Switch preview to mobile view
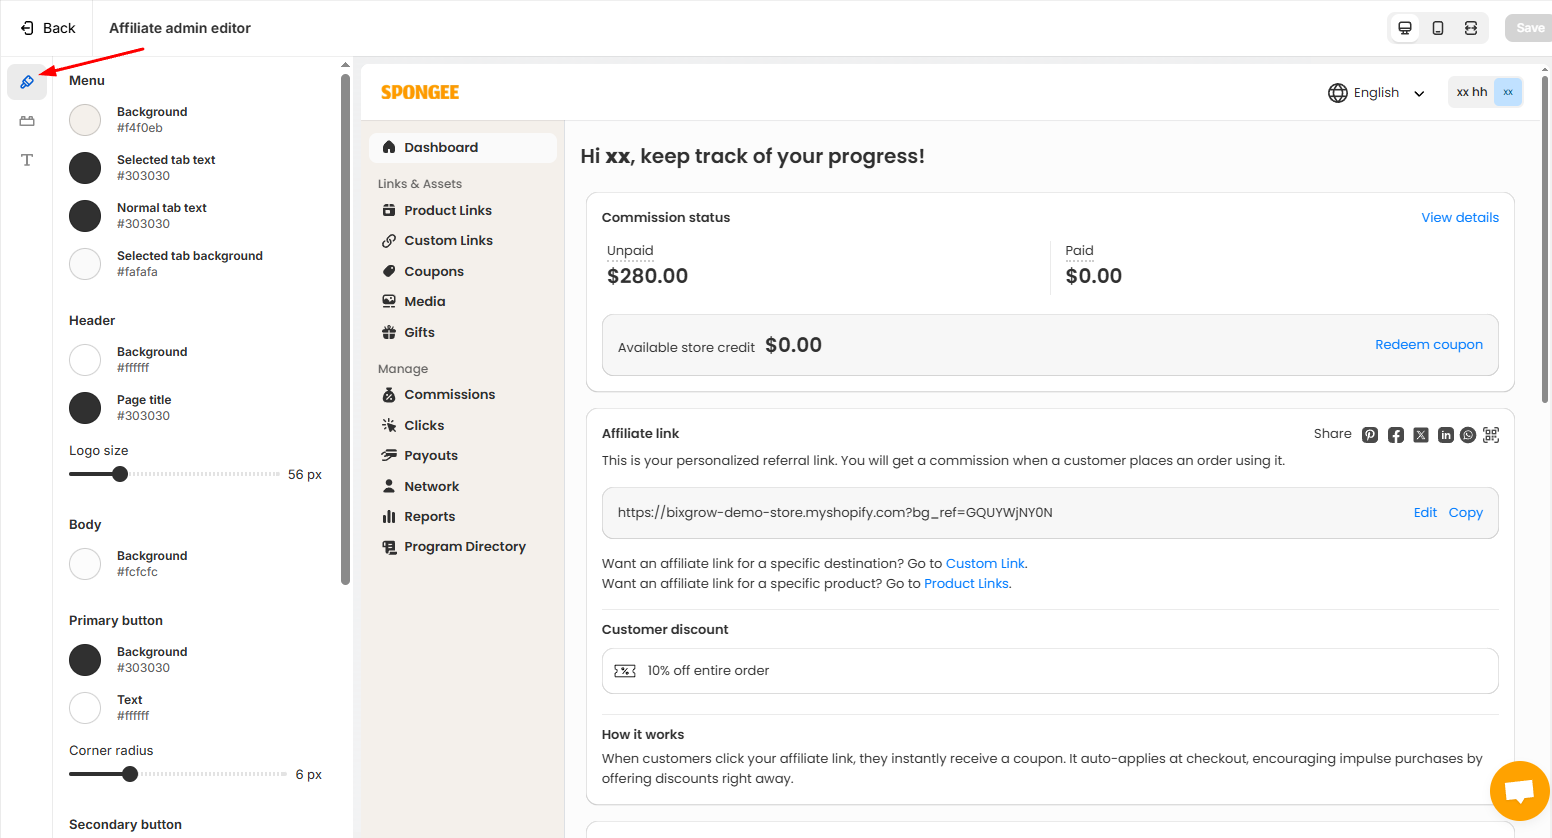 (x=1438, y=28)
